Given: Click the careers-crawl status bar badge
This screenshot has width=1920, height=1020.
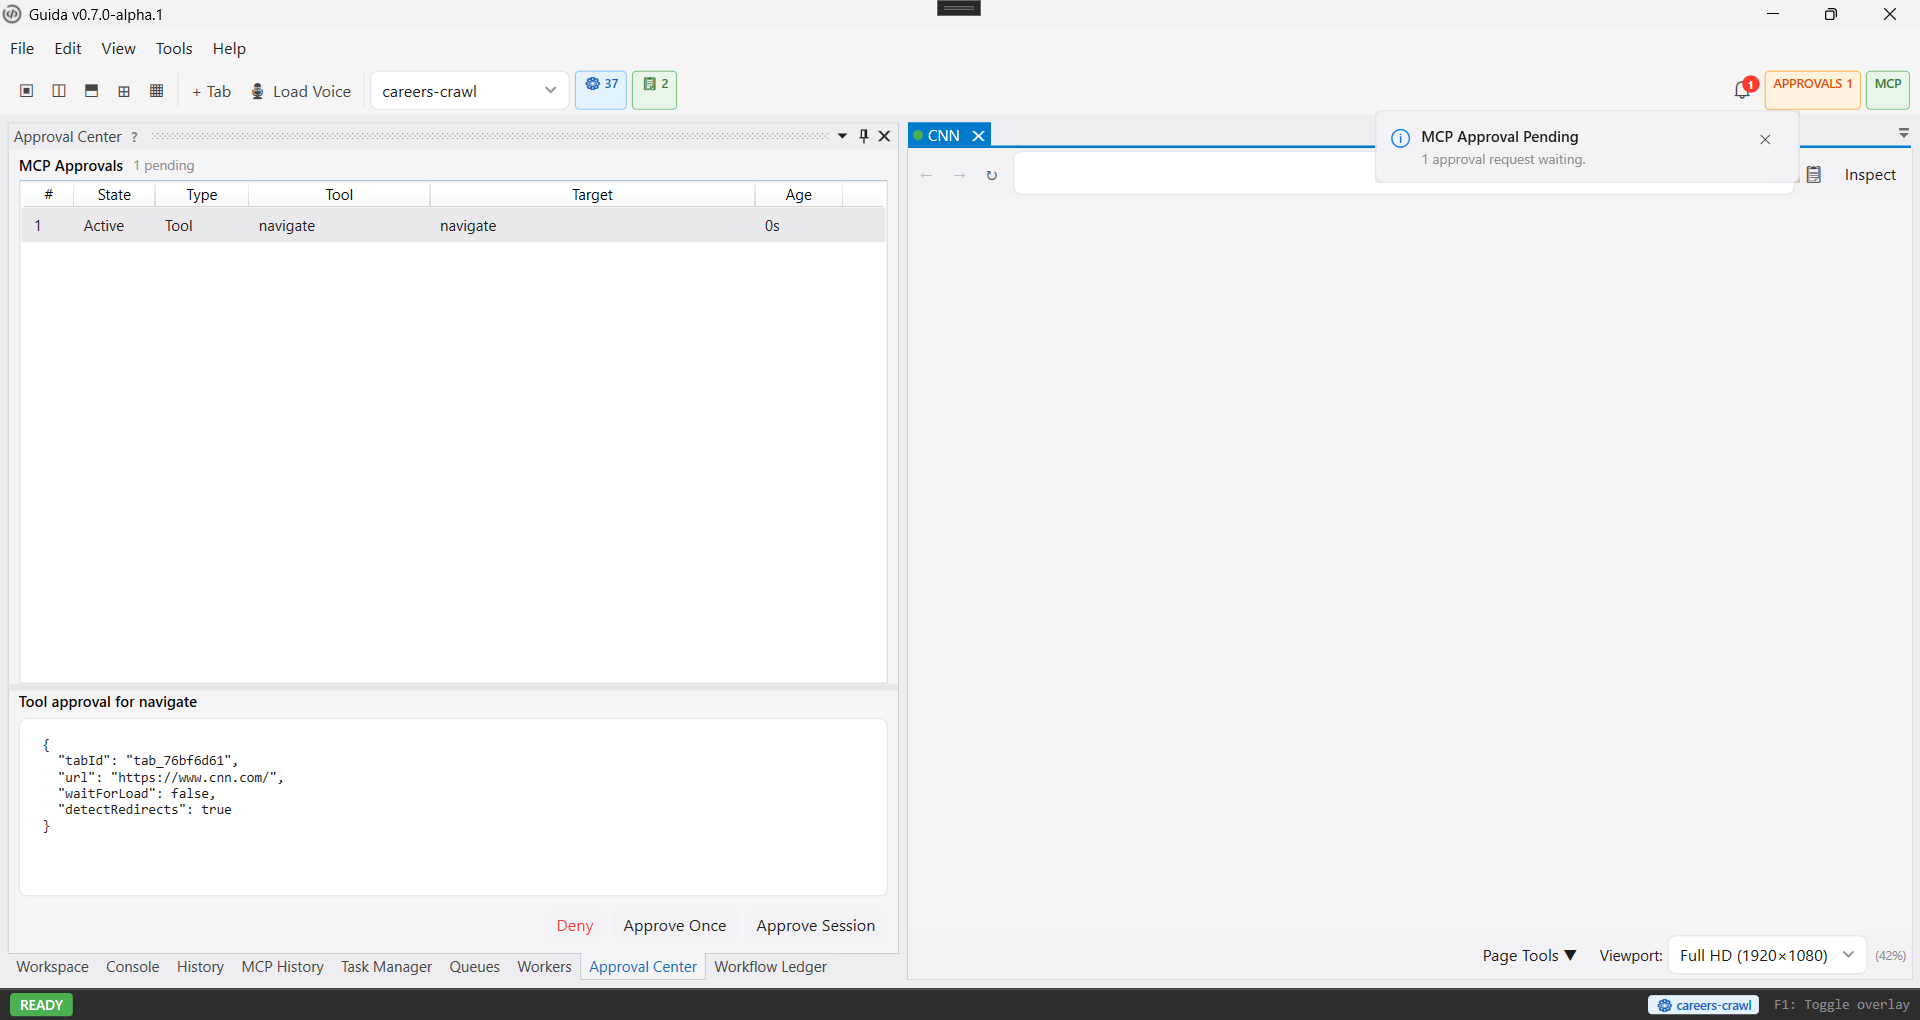Looking at the screenshot, I should (x=1704, y=1005).
